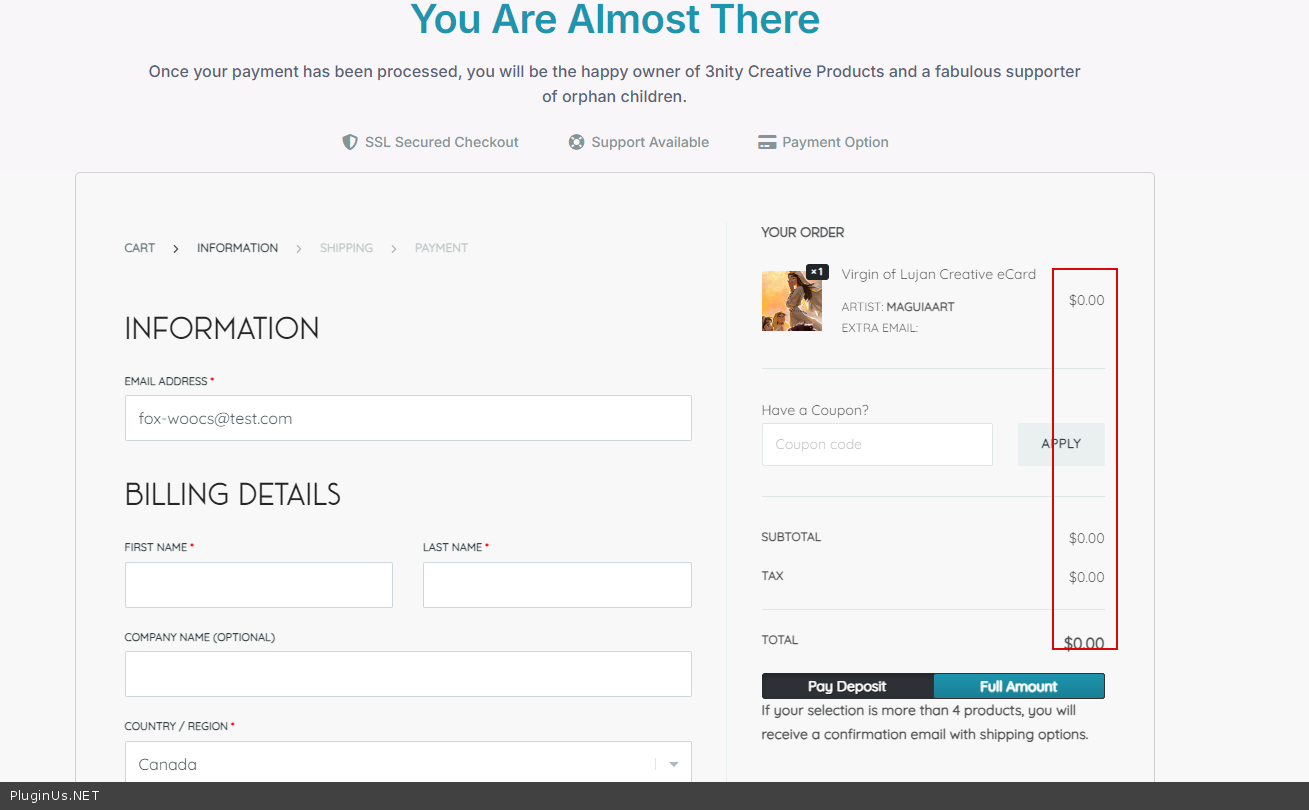Go back to Cart in the breadcrumb
This screenshot has height=810, width=1309.
140,248
